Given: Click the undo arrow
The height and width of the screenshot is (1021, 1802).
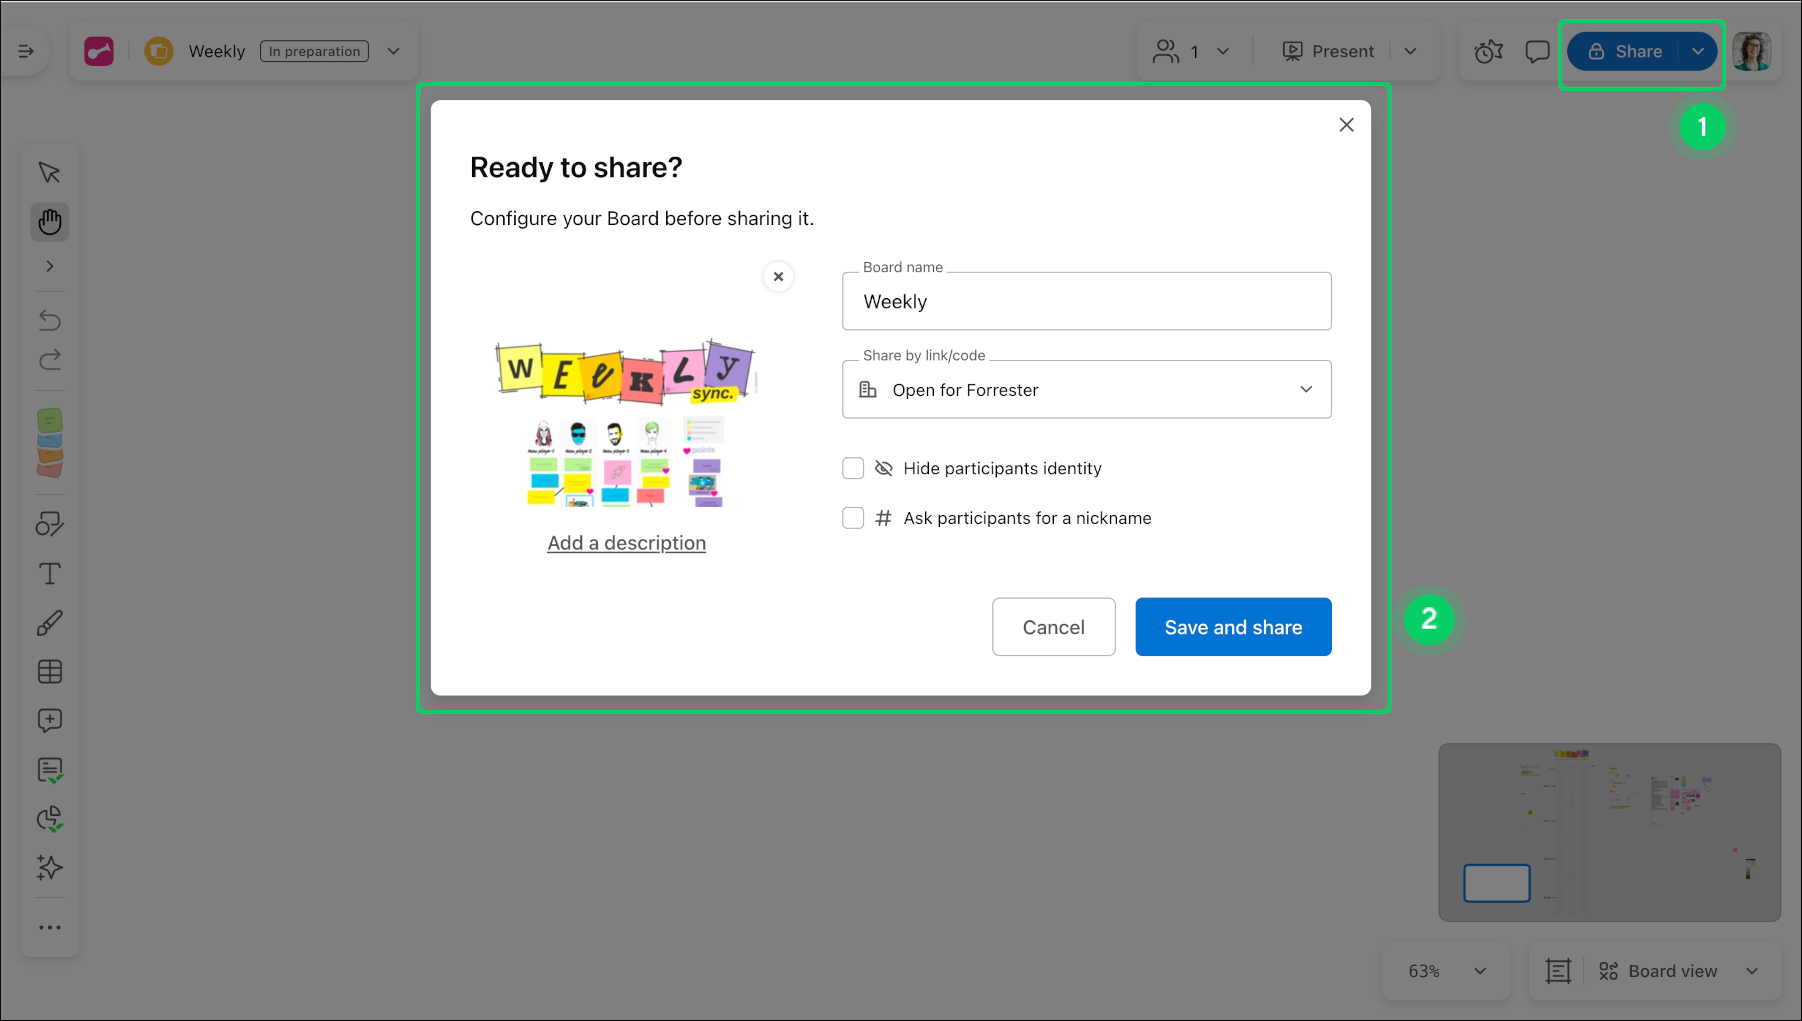Looking at the screenshot, I should point(50,320).
